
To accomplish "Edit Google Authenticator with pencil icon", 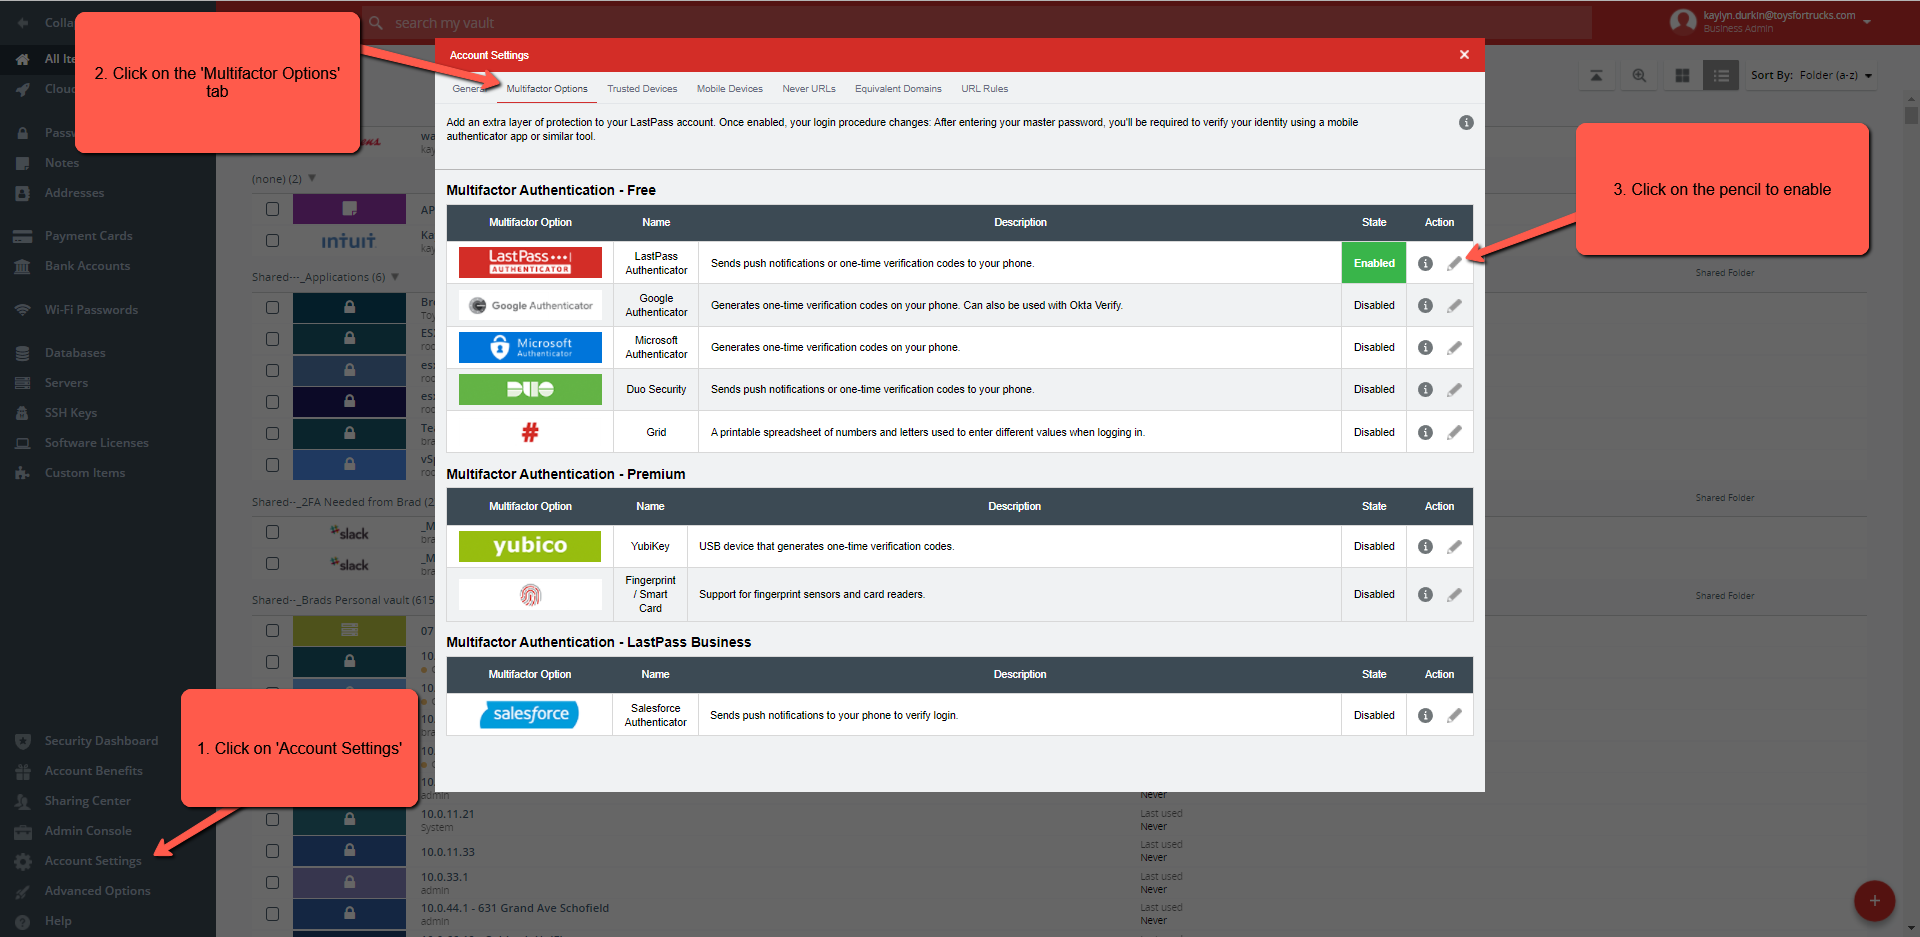I will point(1454,306).
